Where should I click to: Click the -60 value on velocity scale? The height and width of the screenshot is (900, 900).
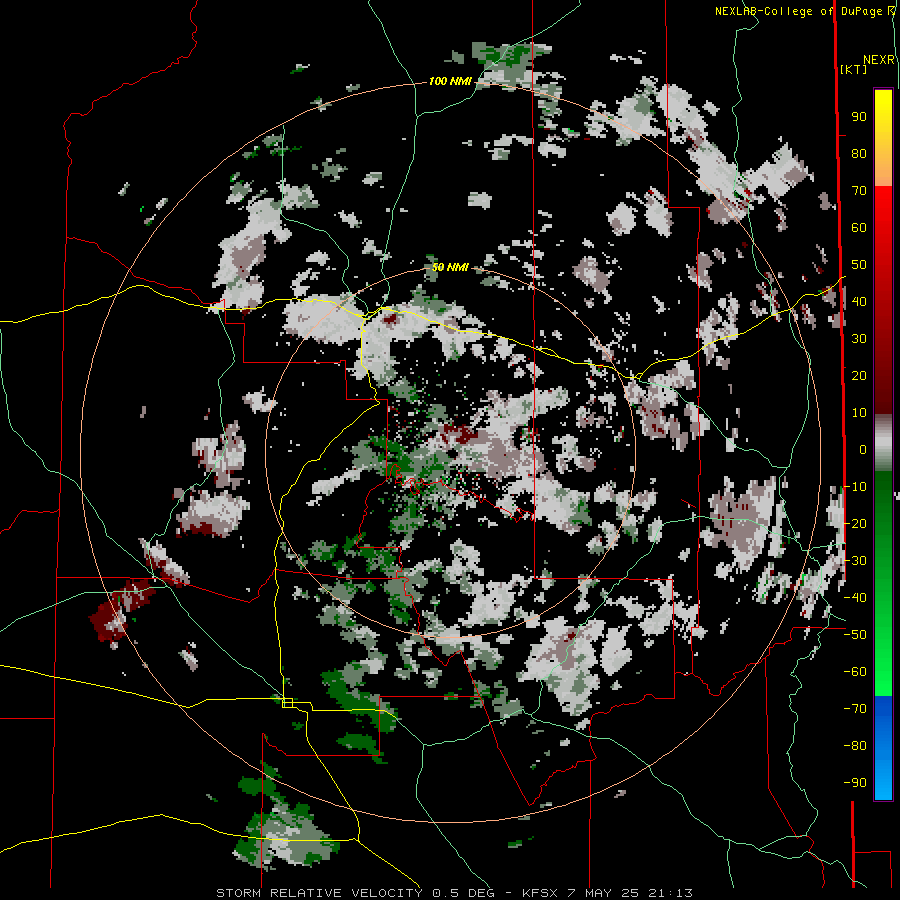pos(855,672)
